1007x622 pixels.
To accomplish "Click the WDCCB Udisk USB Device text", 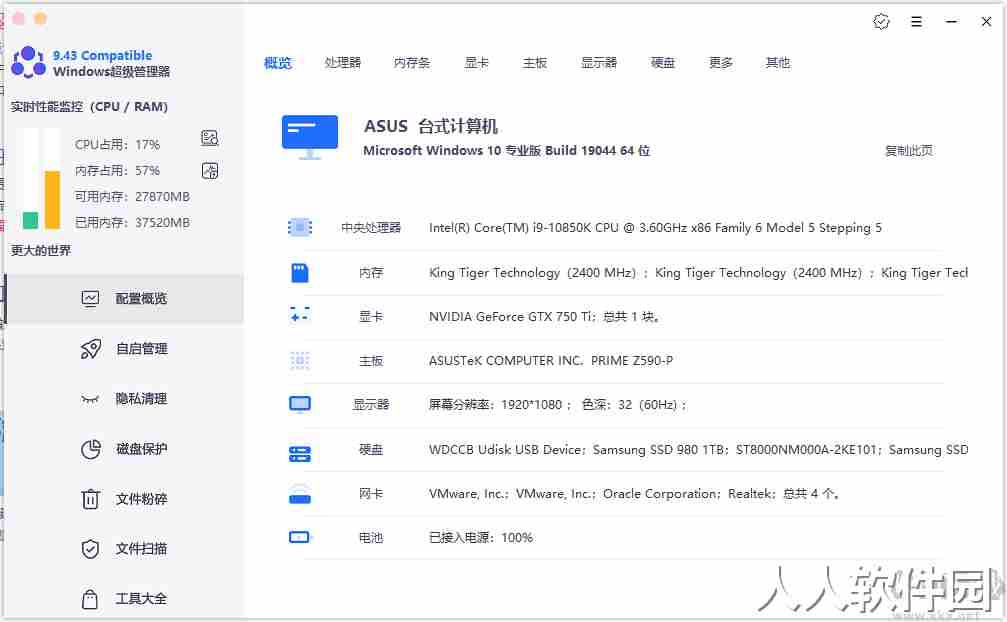I will point(698,450).
